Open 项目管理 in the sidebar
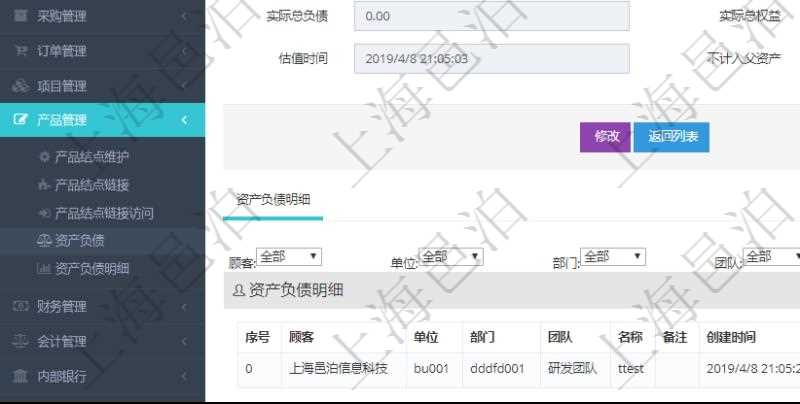The height and width of the screenshot is (404, 800). (102, 86)
